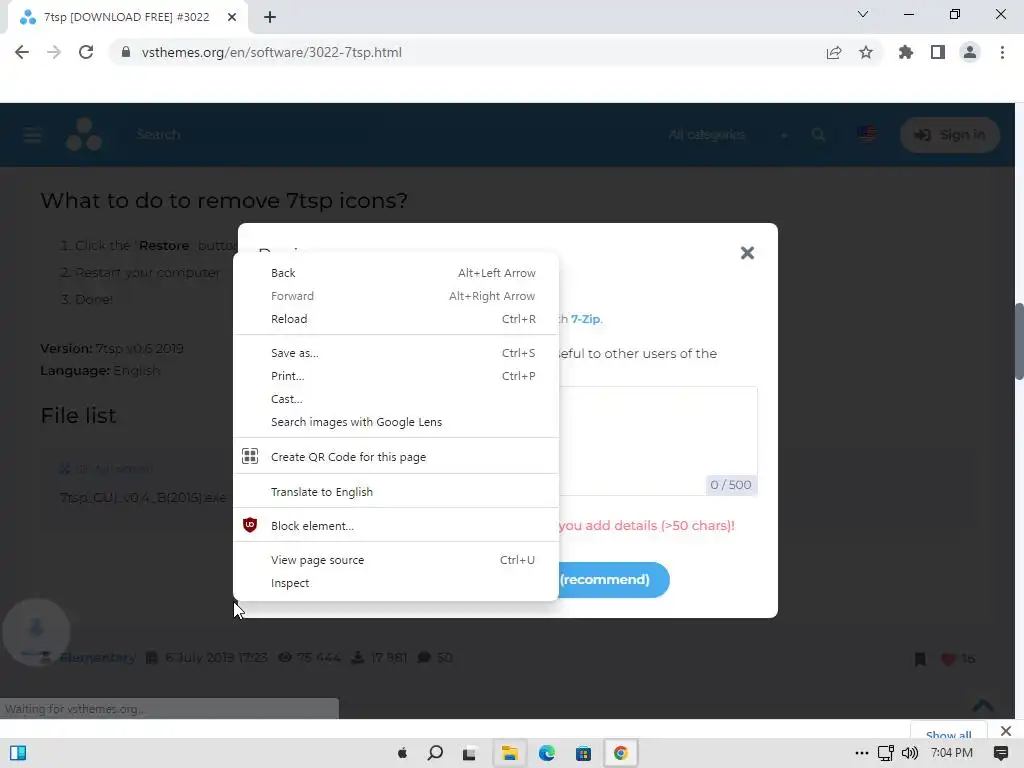Screen dimensions: 1024x768
Task: Click the browser forward arrow
Action: click(x=54, y=52)
